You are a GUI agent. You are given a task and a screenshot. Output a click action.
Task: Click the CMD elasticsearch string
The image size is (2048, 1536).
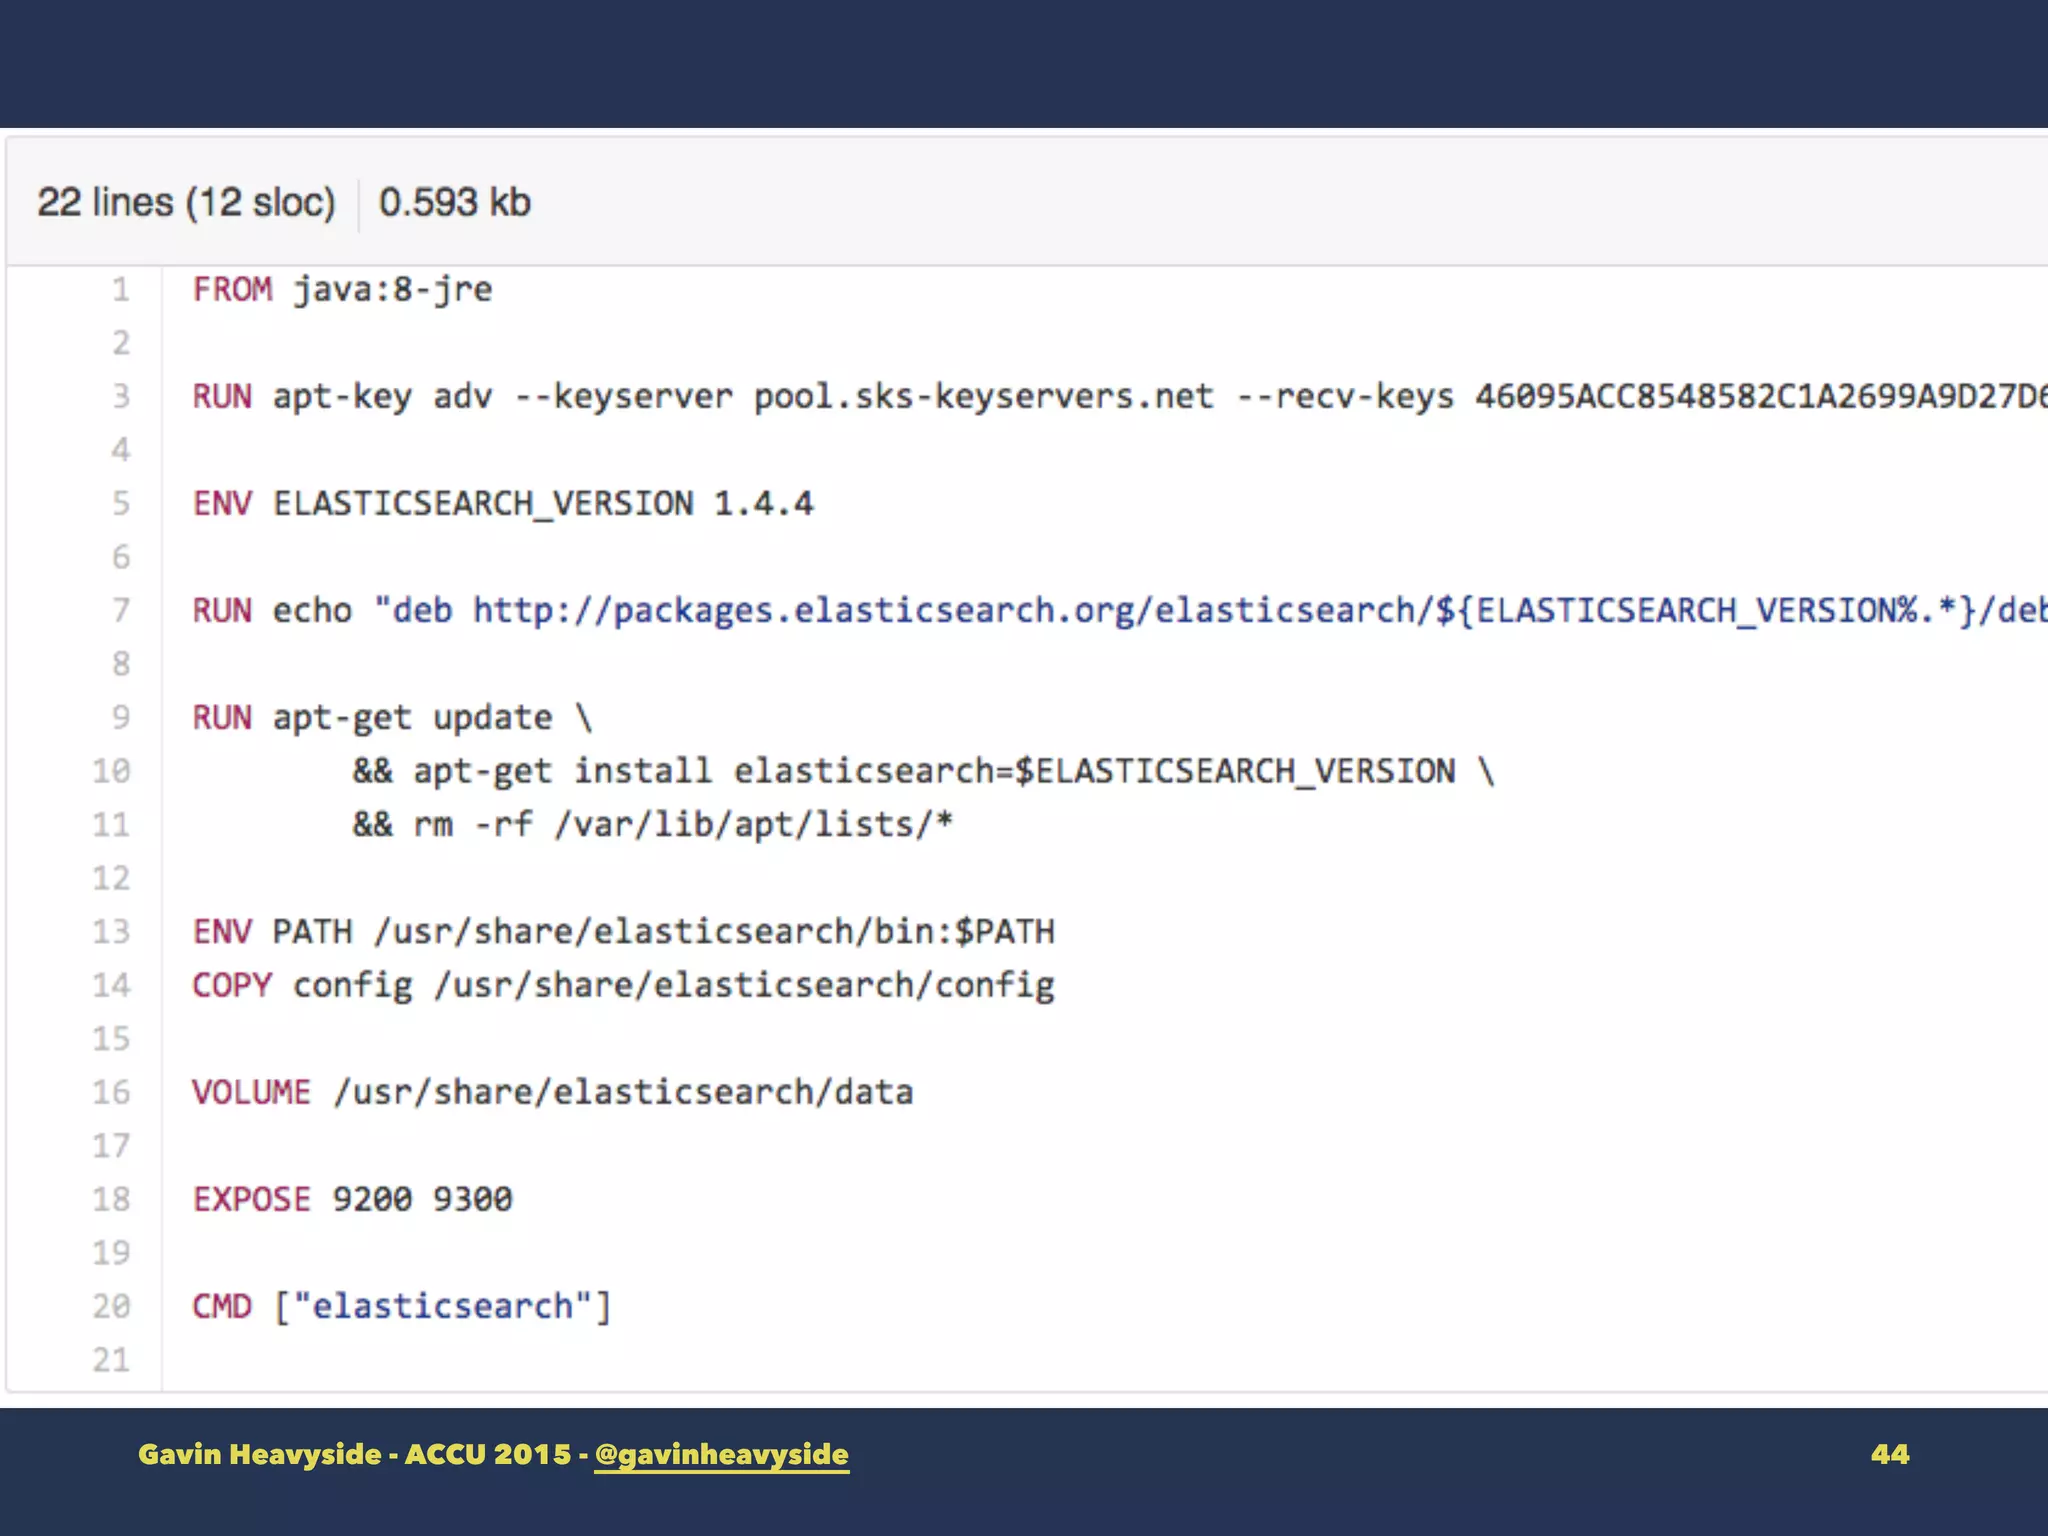[442, 1306]
